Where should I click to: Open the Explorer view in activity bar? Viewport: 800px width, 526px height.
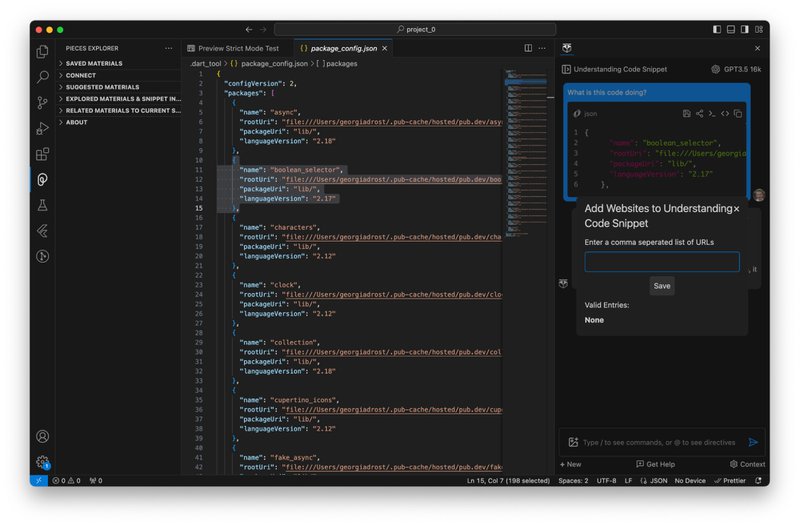click(x=43, y=52)
